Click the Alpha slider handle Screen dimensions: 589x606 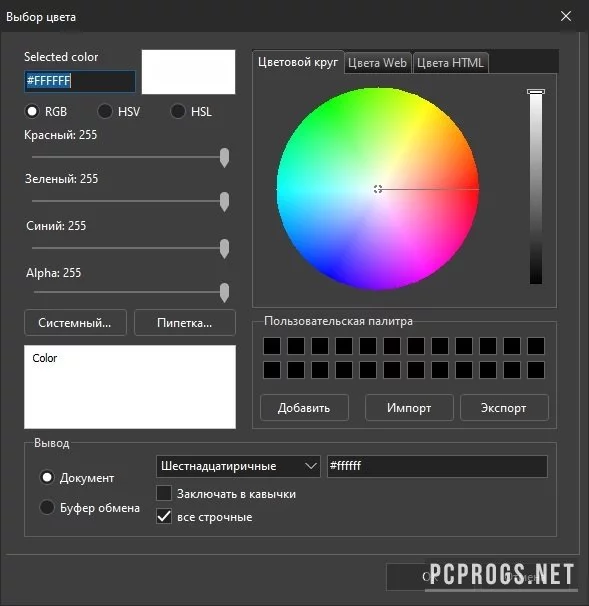(224, 293)
